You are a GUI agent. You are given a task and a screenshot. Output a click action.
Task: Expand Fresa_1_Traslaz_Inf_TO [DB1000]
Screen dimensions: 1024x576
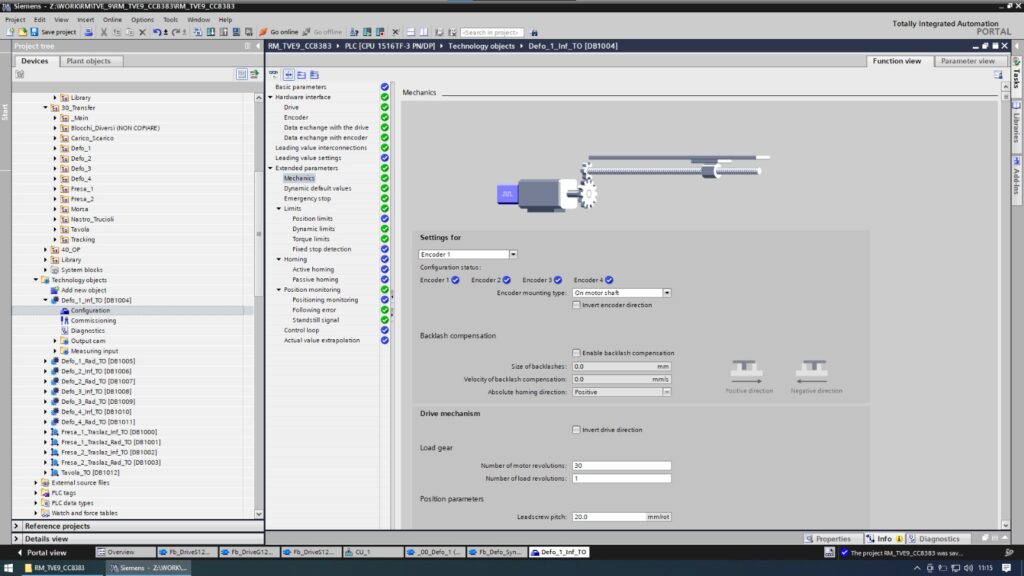pos(46,432)
